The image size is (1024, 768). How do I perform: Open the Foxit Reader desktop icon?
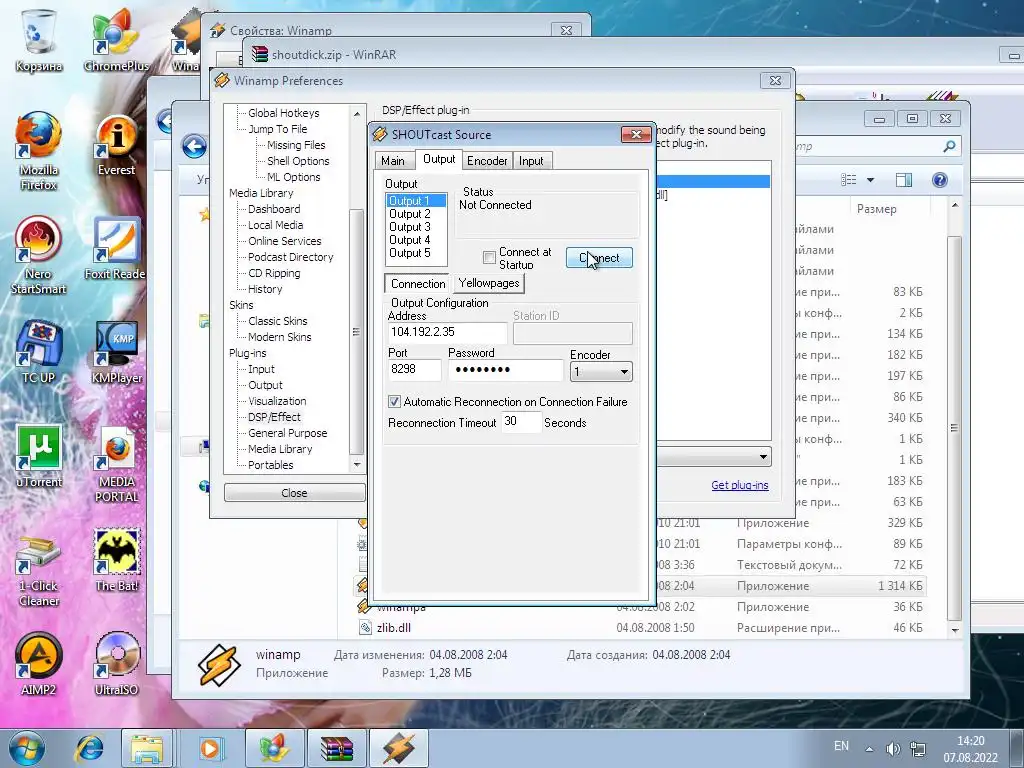115,248
